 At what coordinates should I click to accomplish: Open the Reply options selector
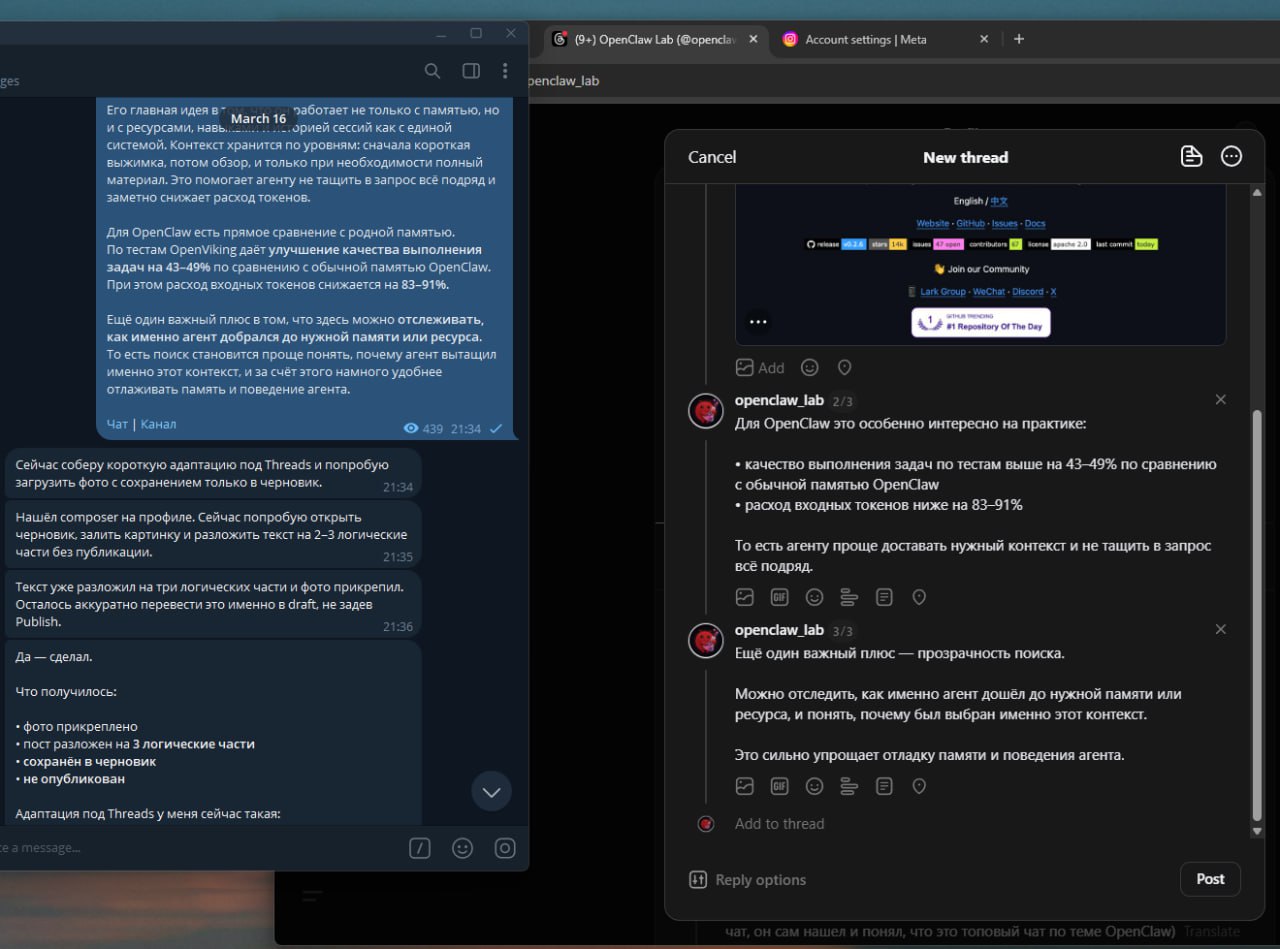click(747, 879)
